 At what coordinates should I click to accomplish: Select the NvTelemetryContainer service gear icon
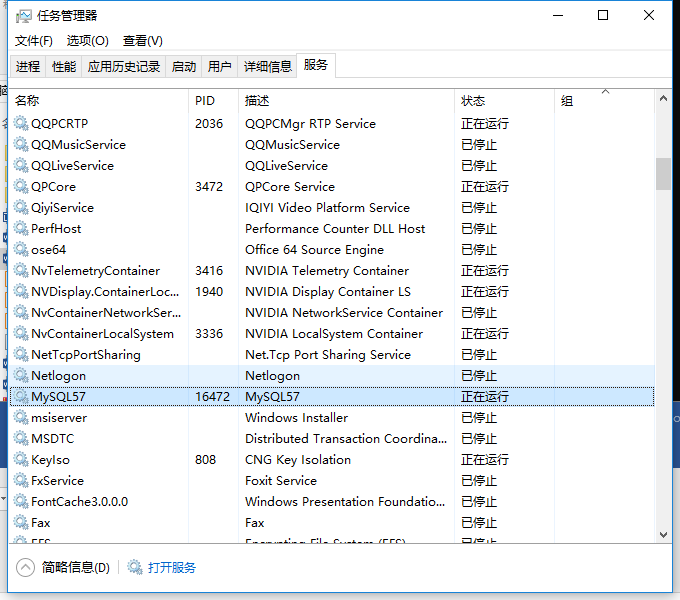point(21,271)
